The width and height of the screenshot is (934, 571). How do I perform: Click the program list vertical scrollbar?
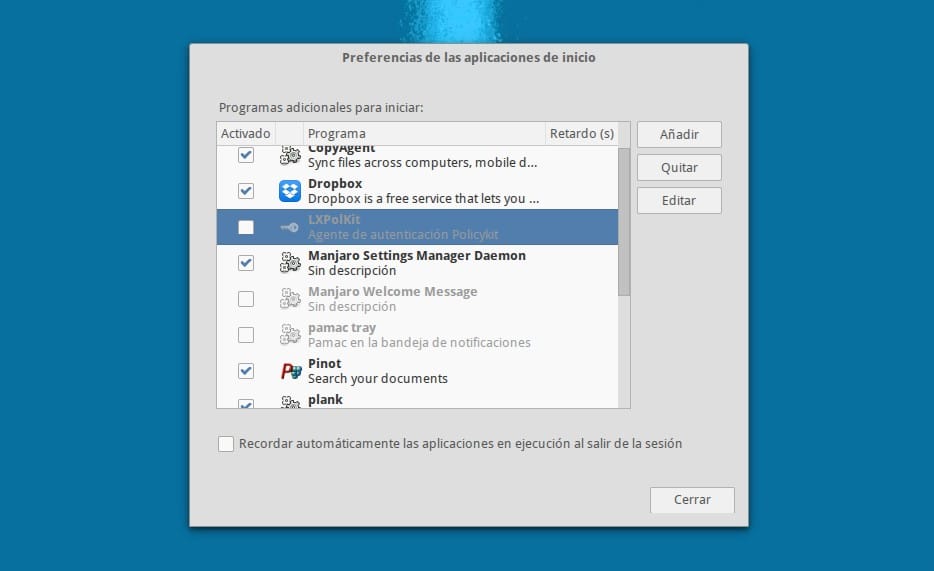pos(624,222)
